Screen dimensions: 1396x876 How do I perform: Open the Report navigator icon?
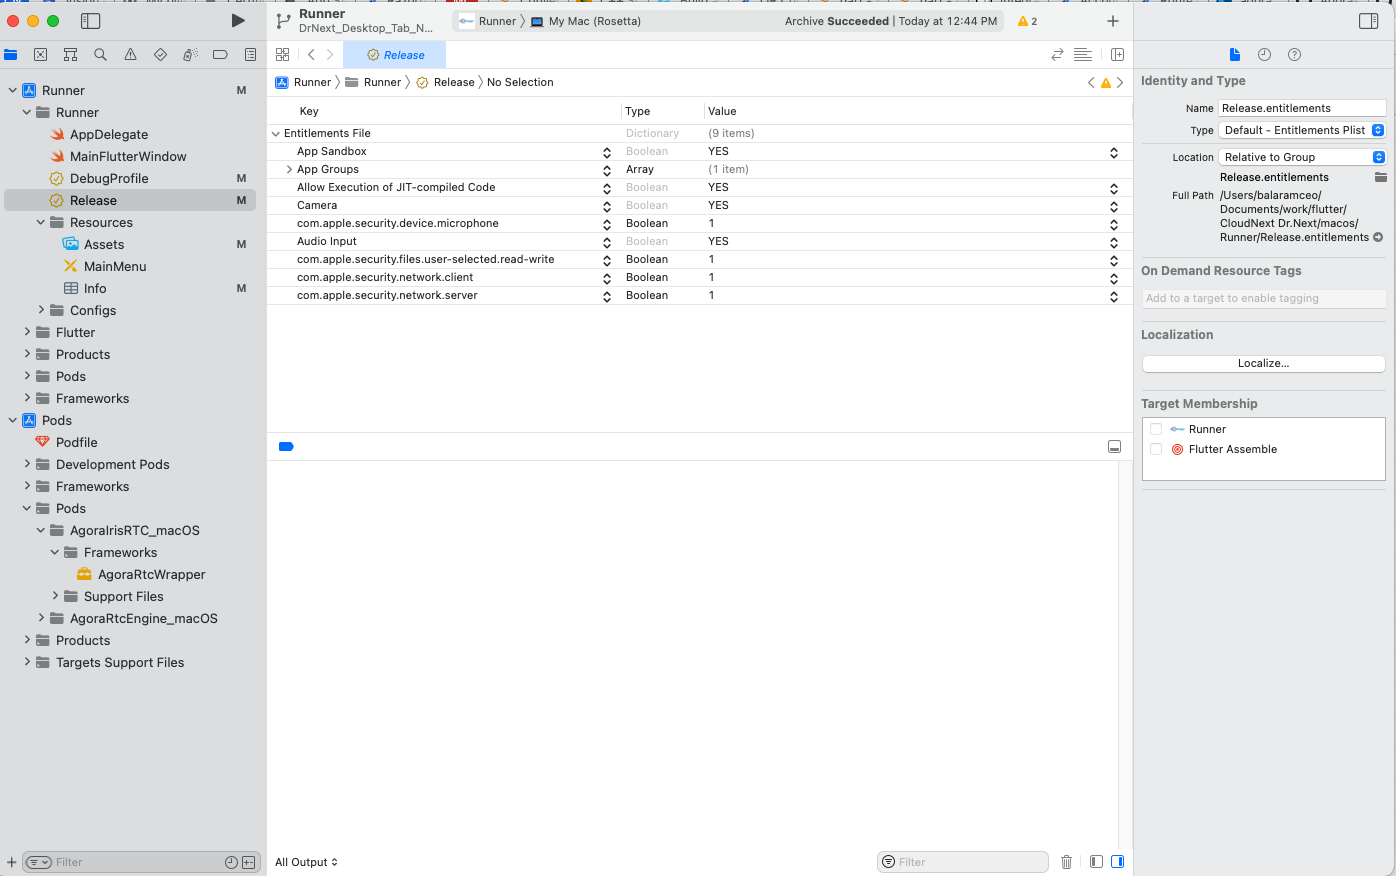point(250,55)
